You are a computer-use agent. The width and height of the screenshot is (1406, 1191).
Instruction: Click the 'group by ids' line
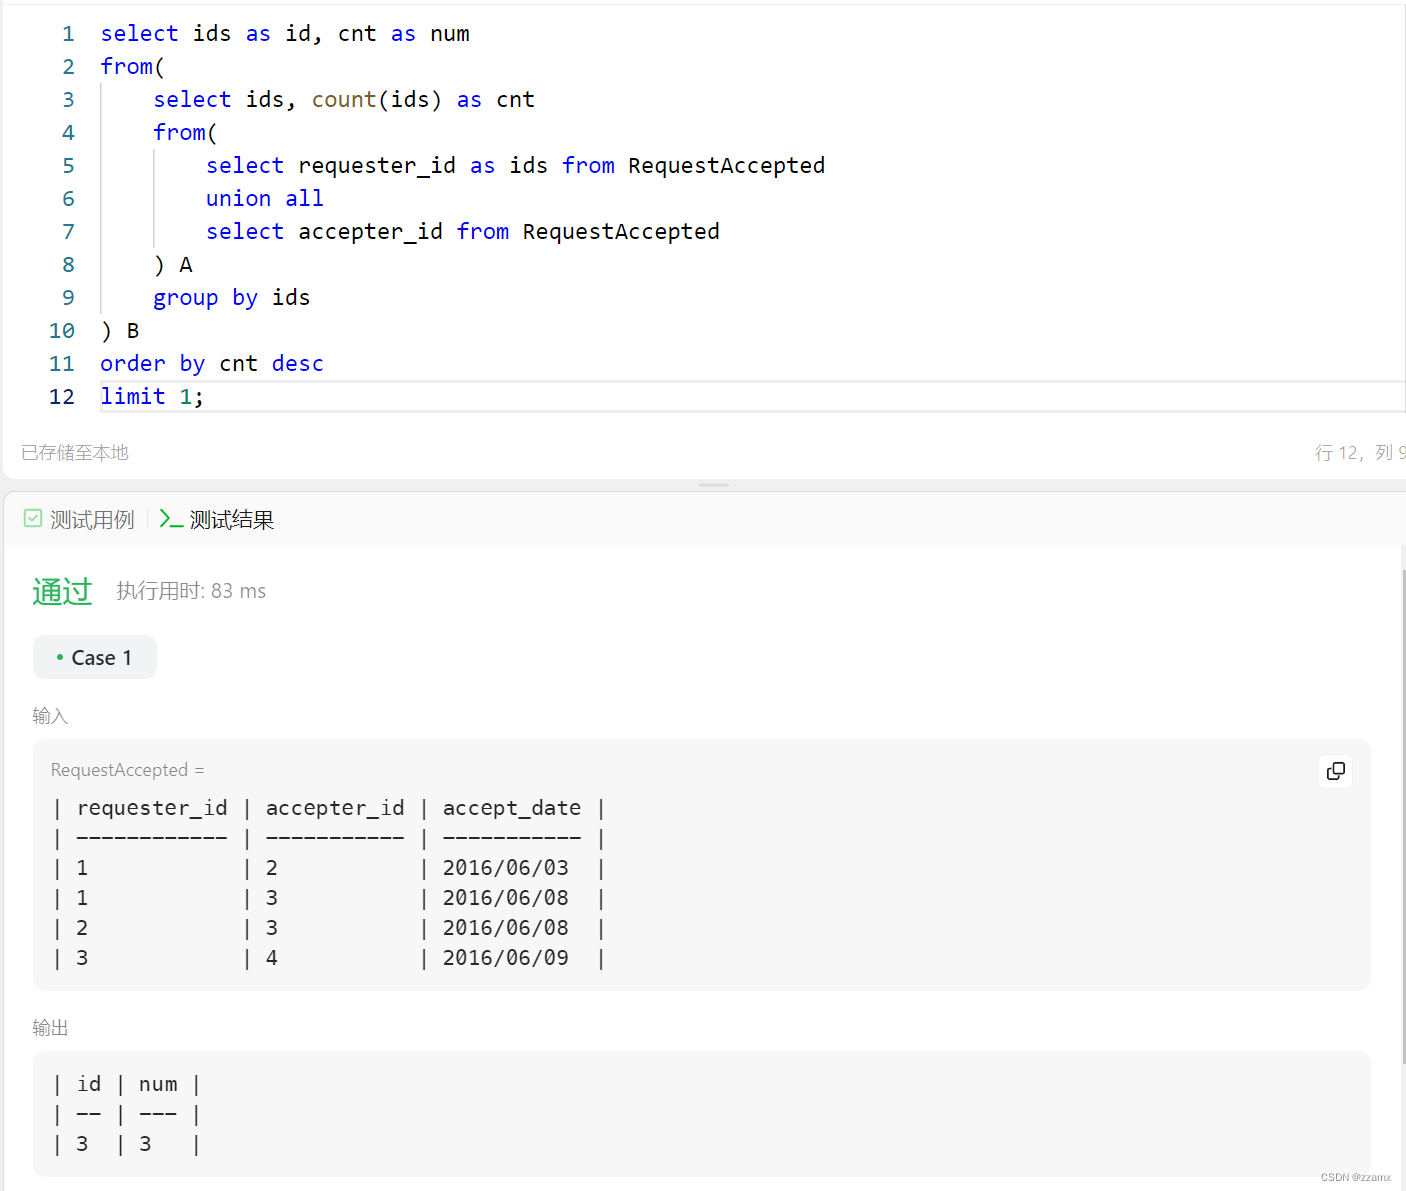232,297
